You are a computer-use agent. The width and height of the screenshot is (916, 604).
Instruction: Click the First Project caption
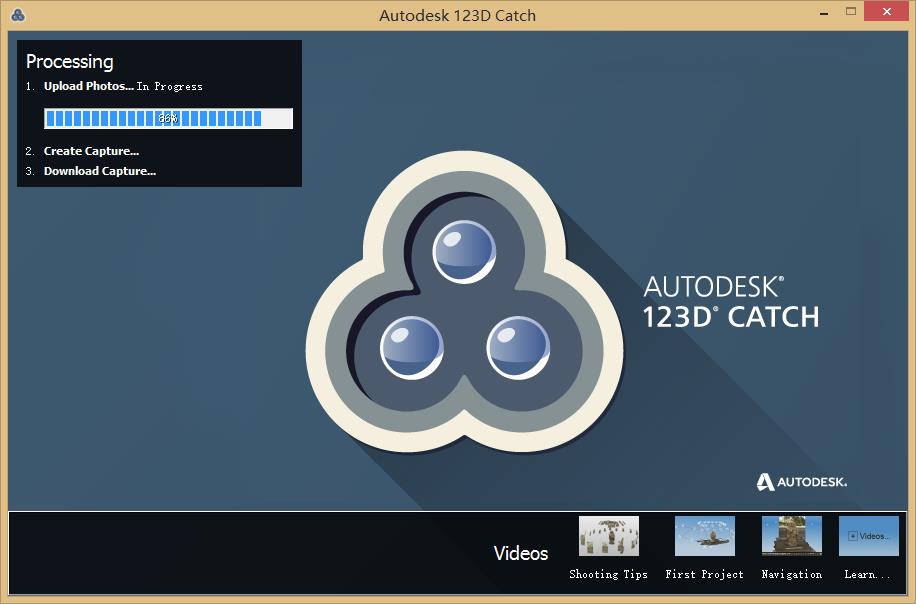[x=705, y=574]
